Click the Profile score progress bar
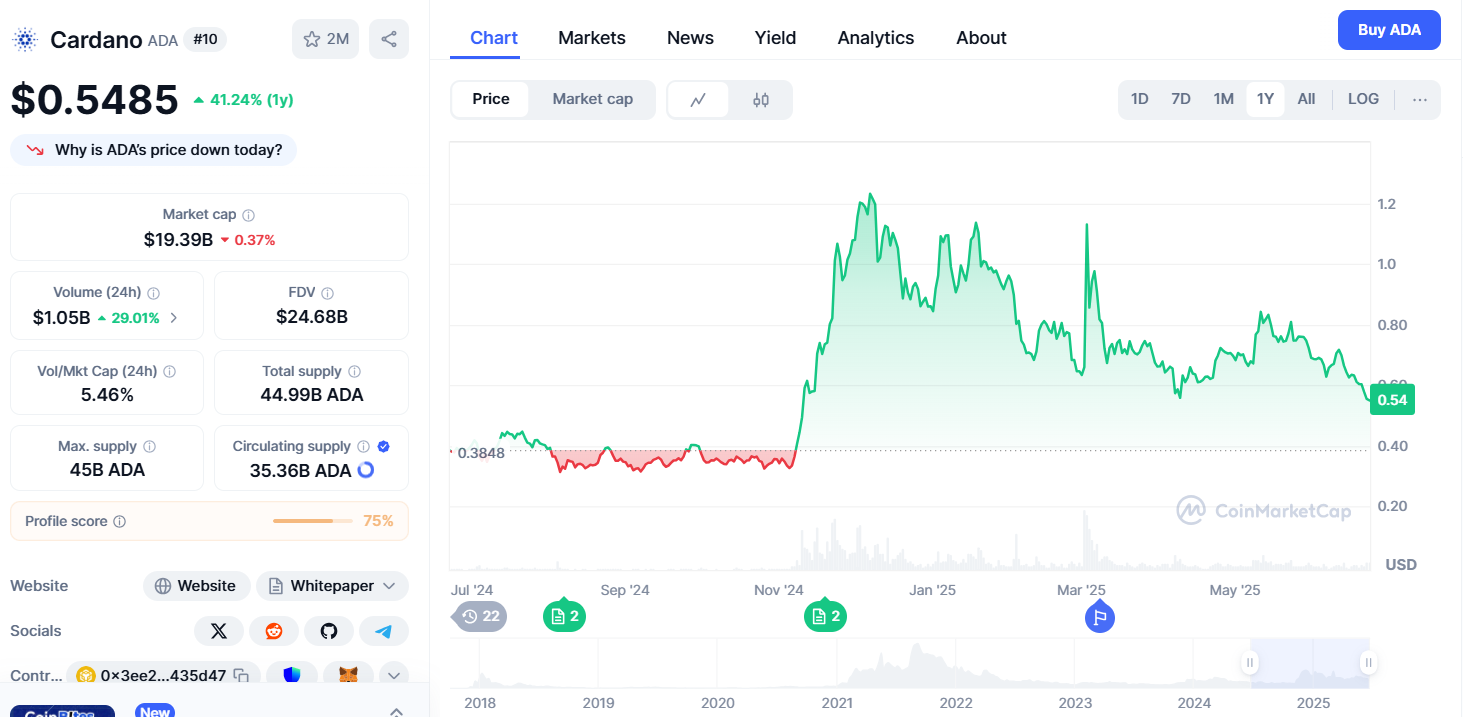Image resolution: width=1463 pixels, height=717 pixels. (x=313, y=521)
